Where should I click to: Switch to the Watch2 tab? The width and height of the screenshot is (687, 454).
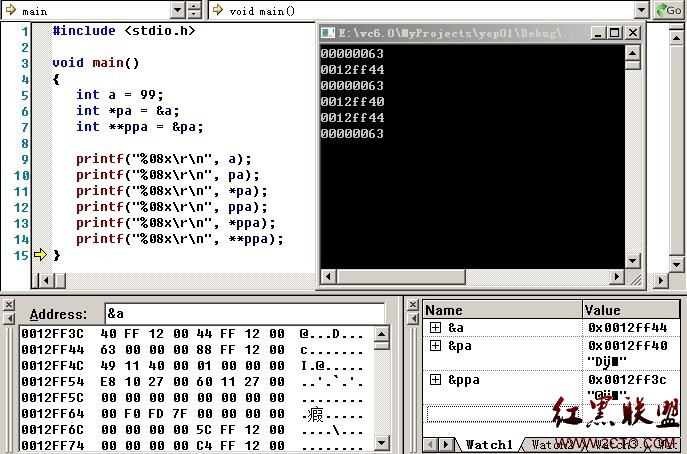pos(550,444)
